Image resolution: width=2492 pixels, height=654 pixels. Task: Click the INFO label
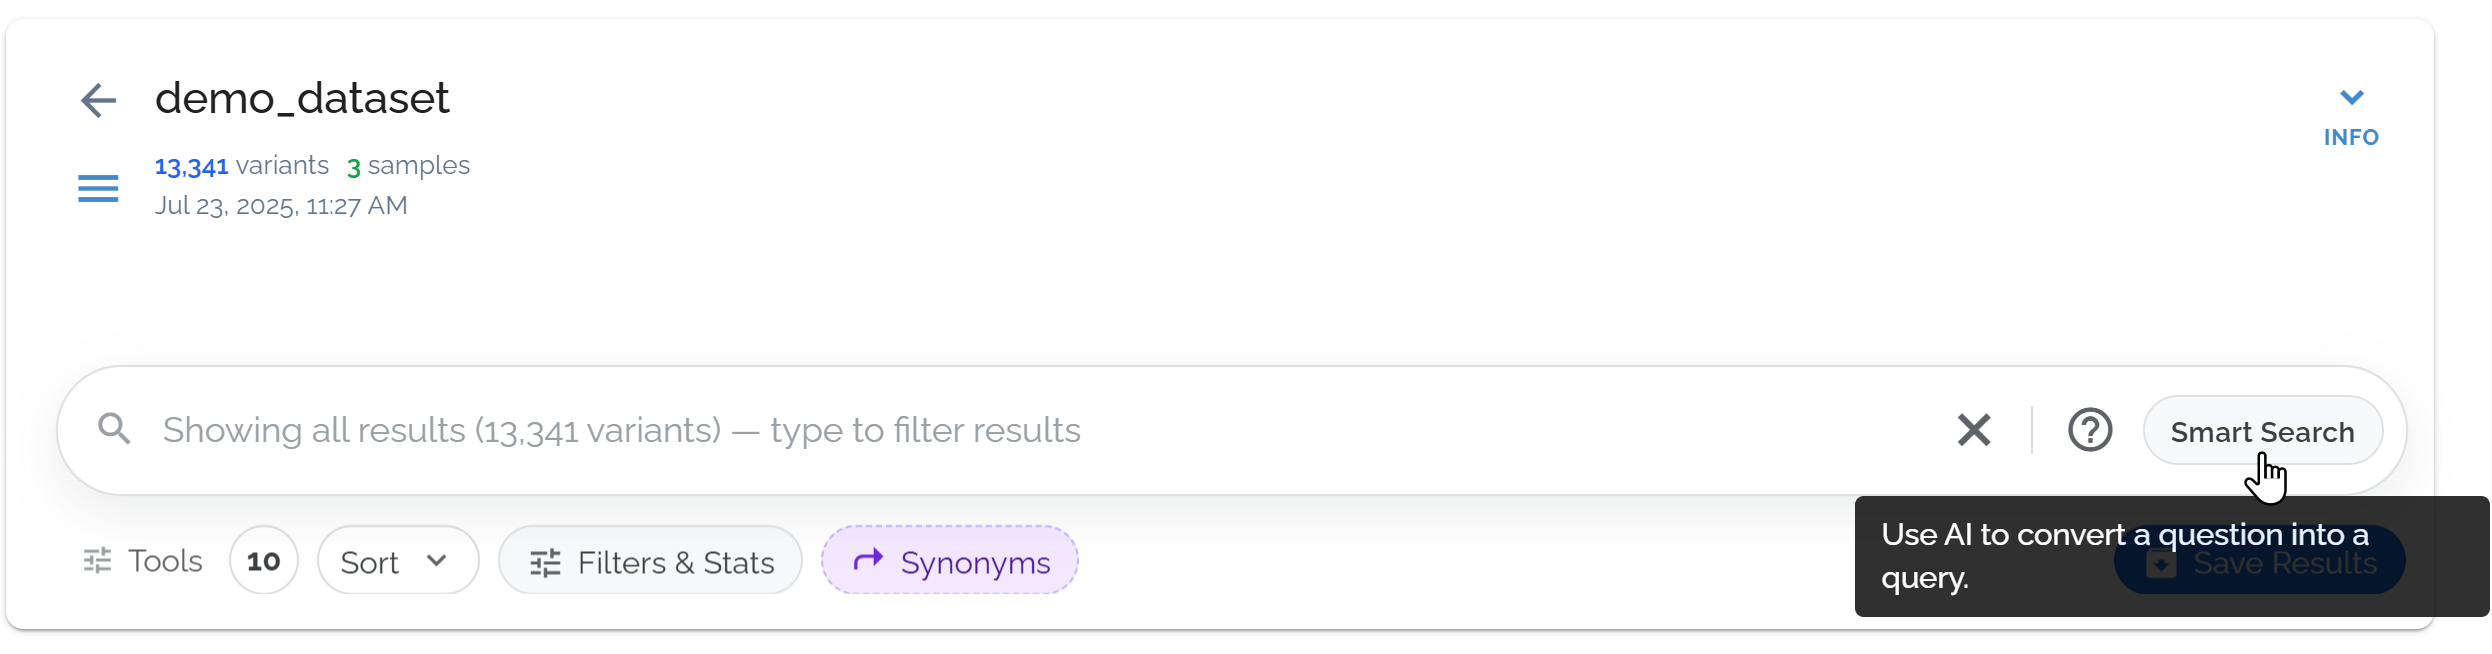pos(2351,137)
